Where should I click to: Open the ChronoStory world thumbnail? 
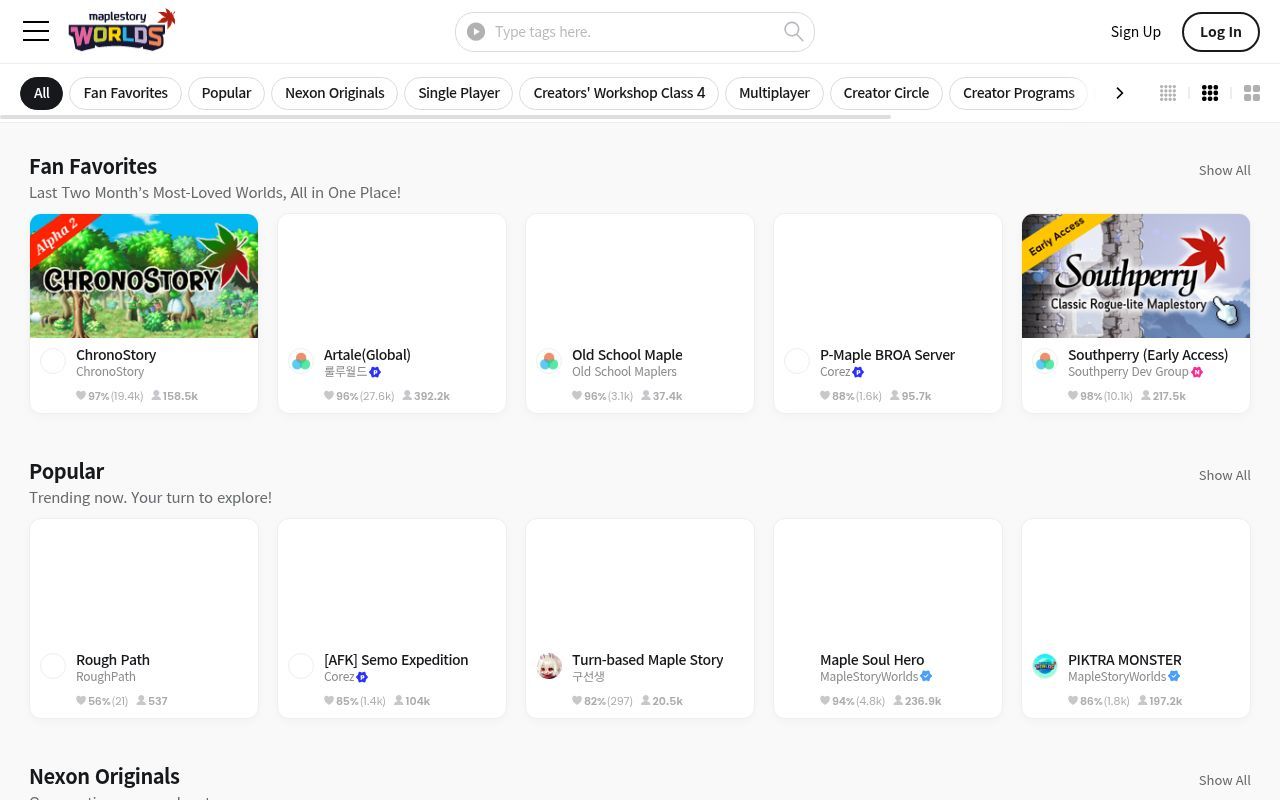[x=144, y=276]
